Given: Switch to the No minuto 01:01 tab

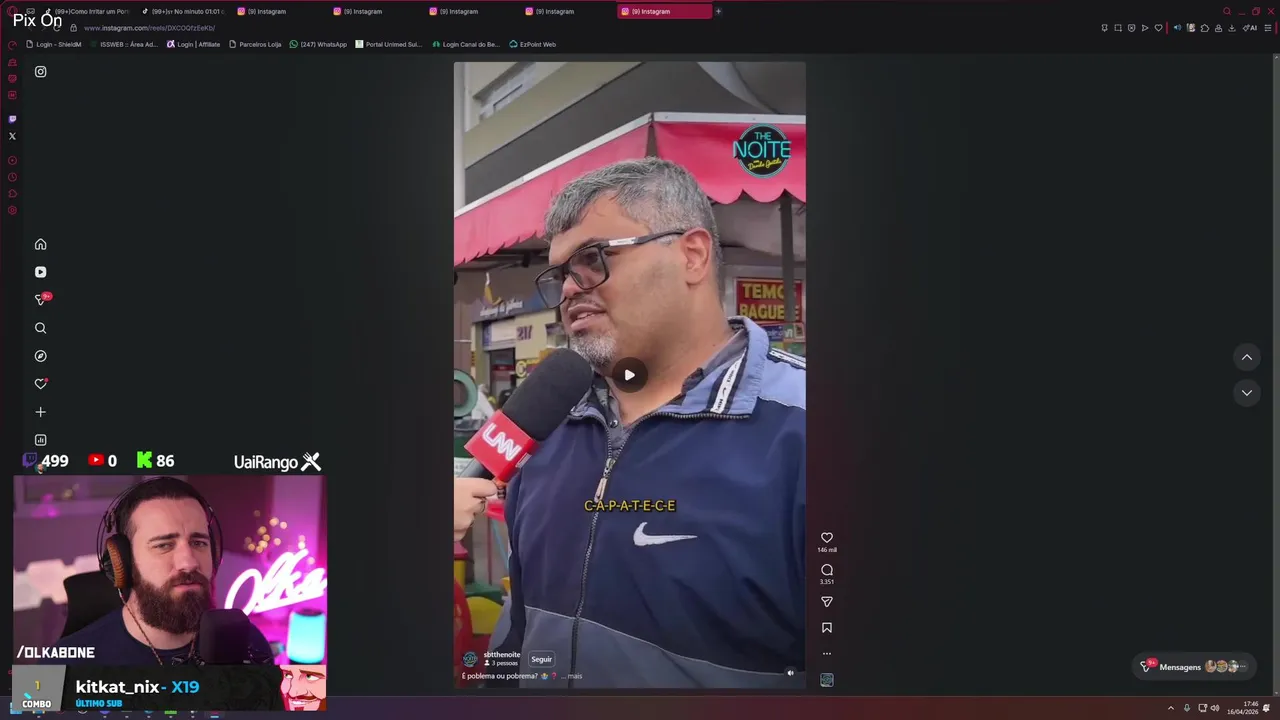Looking at the screenshot, I should tap(182, 11).
